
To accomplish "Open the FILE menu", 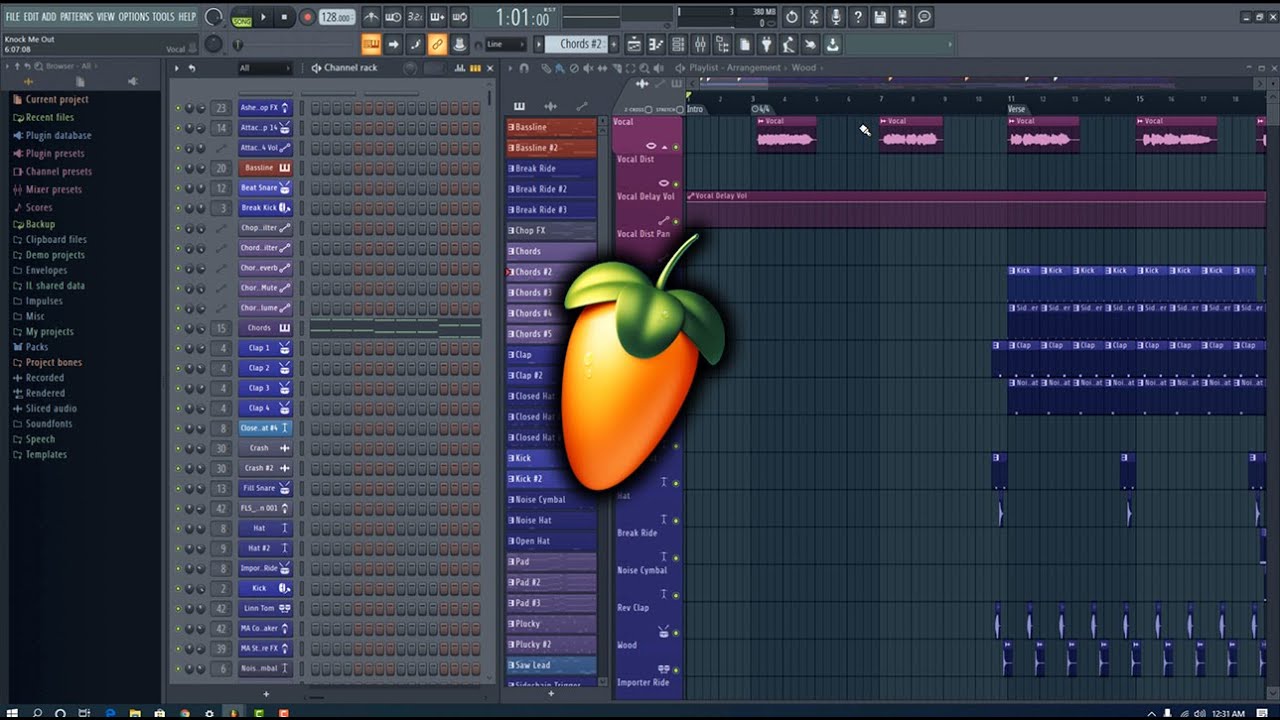I will [x=12, y=17].
